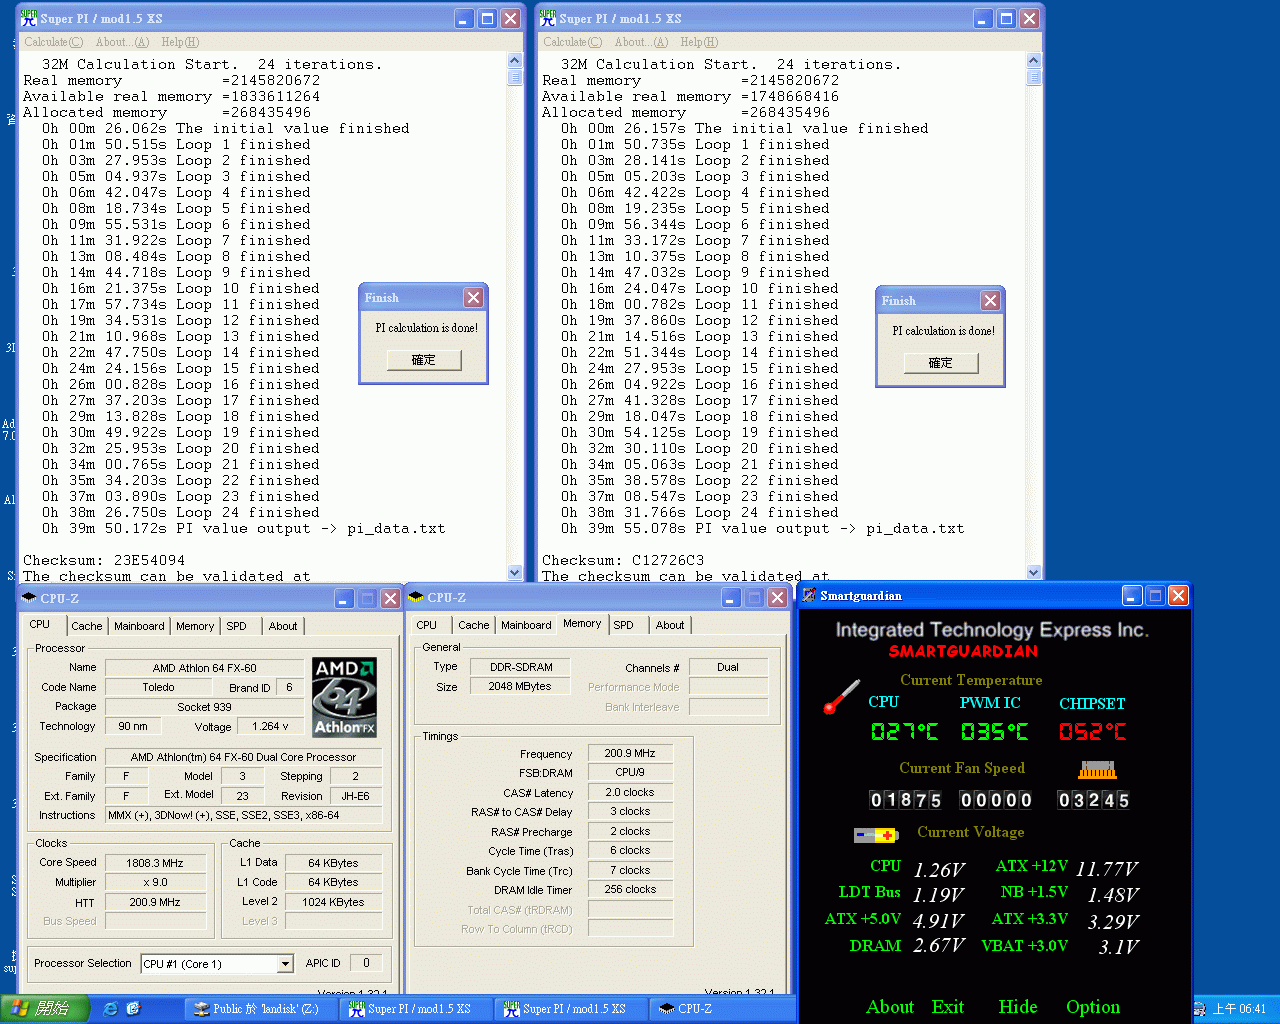
Task: Switch to Mainboard tab in right CPU-Z
Action: point(526,625)
